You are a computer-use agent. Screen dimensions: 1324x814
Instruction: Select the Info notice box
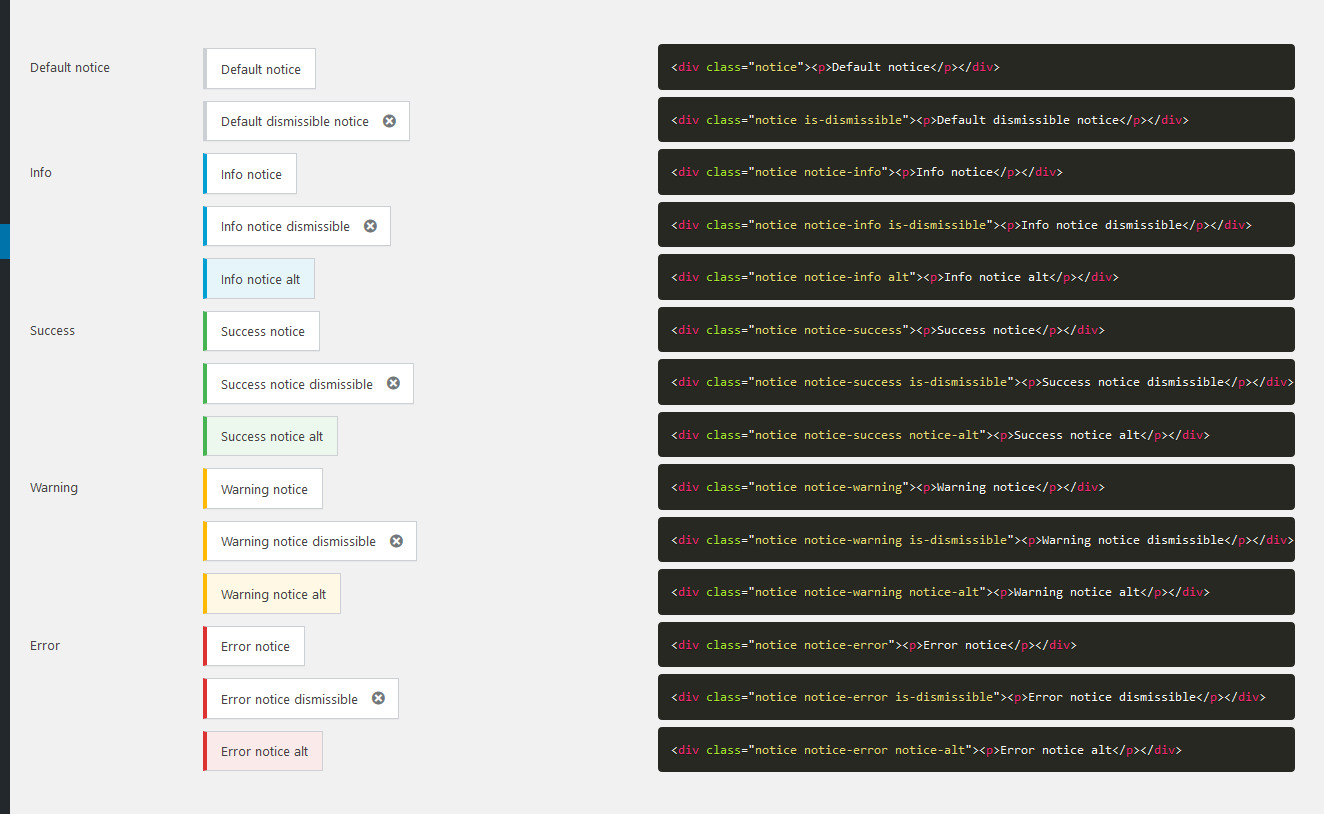[250, 174]
